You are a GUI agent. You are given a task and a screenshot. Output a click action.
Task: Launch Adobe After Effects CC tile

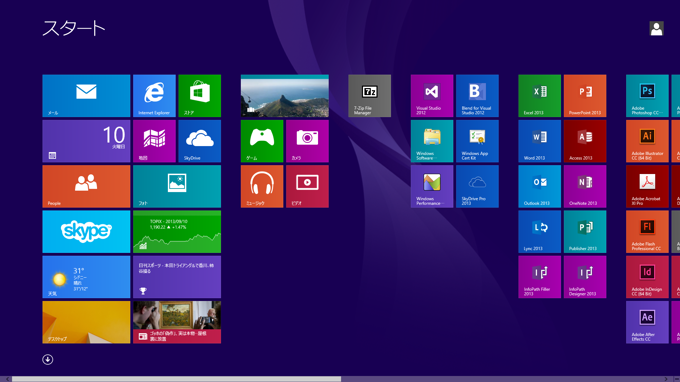(x=647, y=322)
